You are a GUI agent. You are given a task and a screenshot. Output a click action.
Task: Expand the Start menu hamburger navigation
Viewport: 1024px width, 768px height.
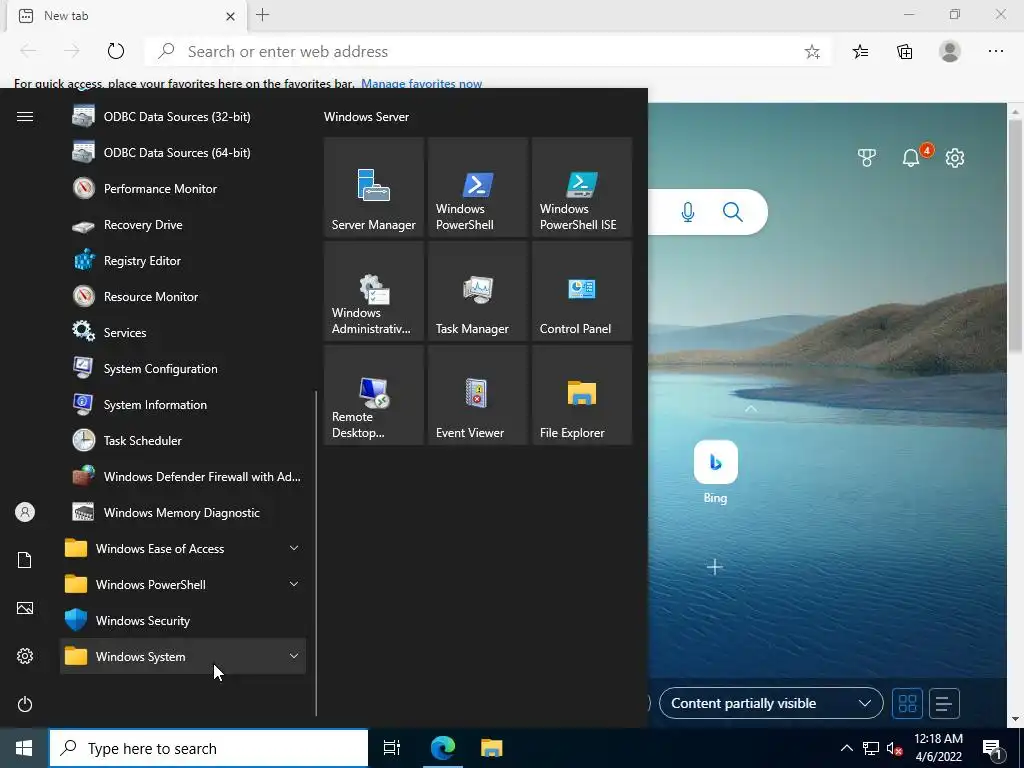tap(25, 117)
